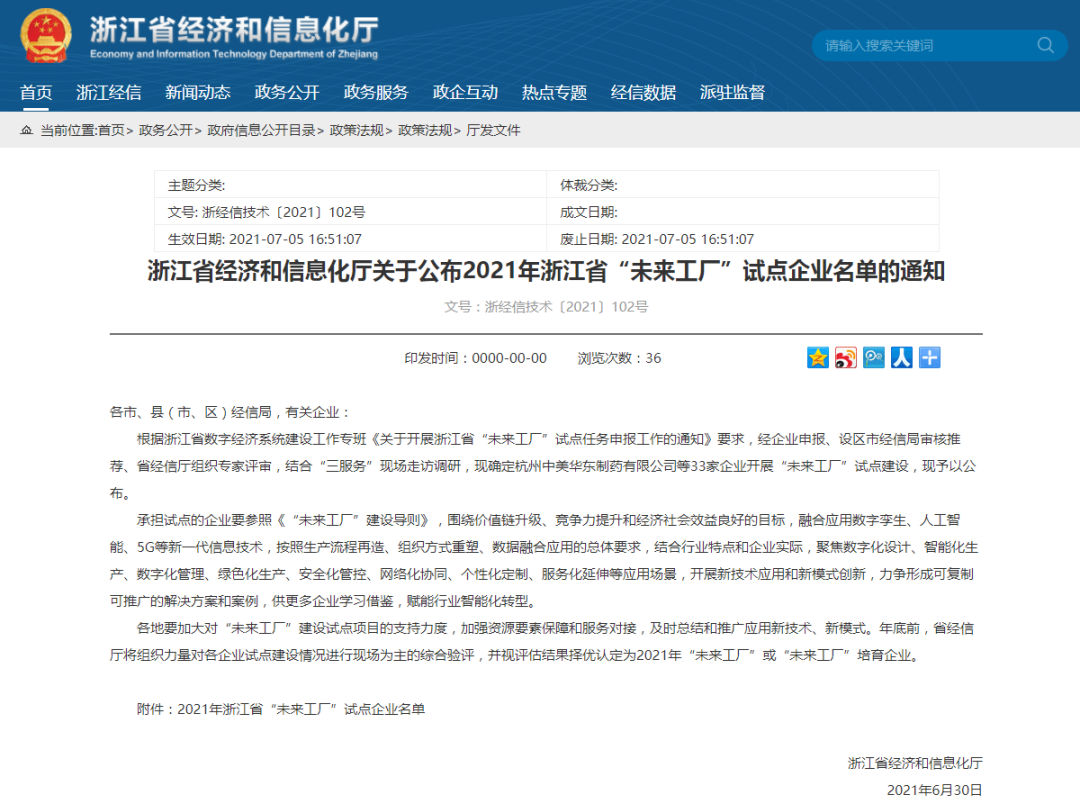Click the search magnifier icon
Screen dimensions: 1080x804
coord(1046,45)
